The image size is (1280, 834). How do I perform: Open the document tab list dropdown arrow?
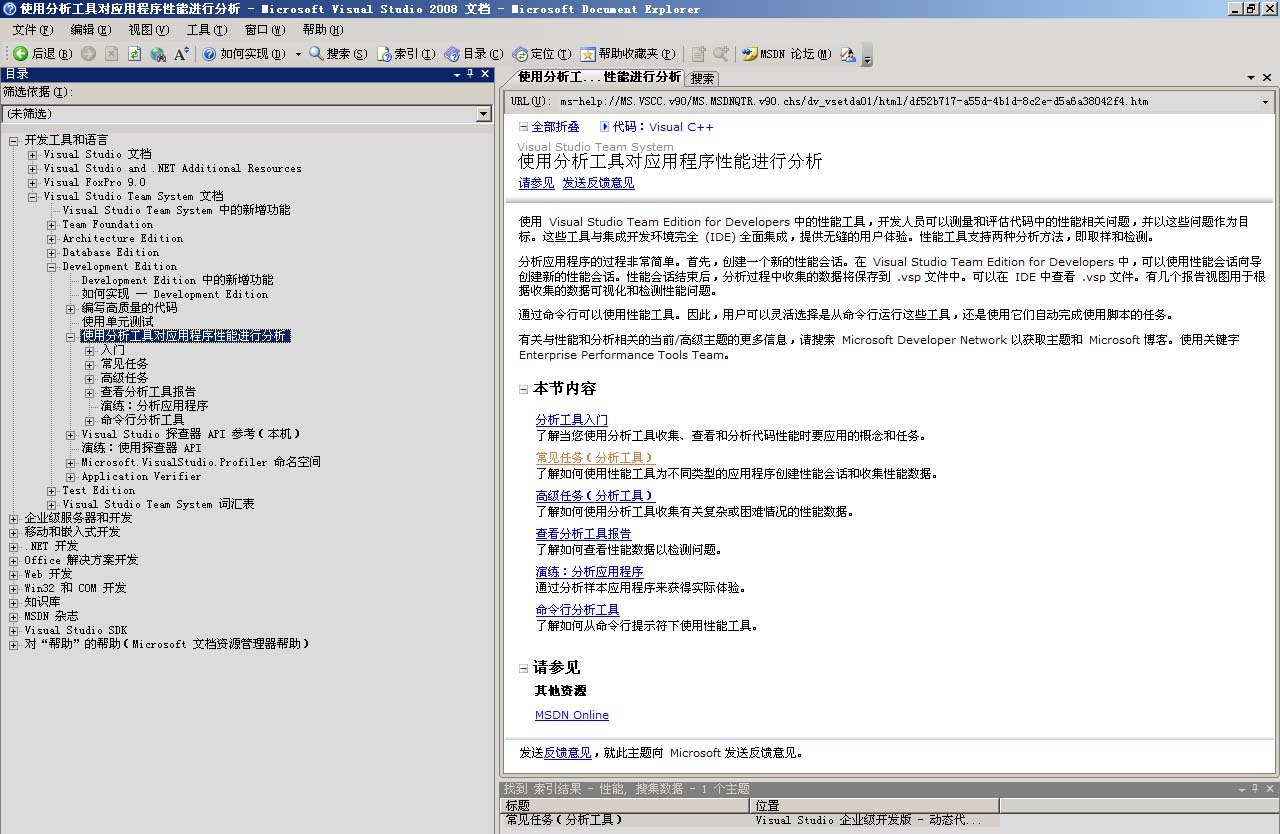tap(1251, 77)
